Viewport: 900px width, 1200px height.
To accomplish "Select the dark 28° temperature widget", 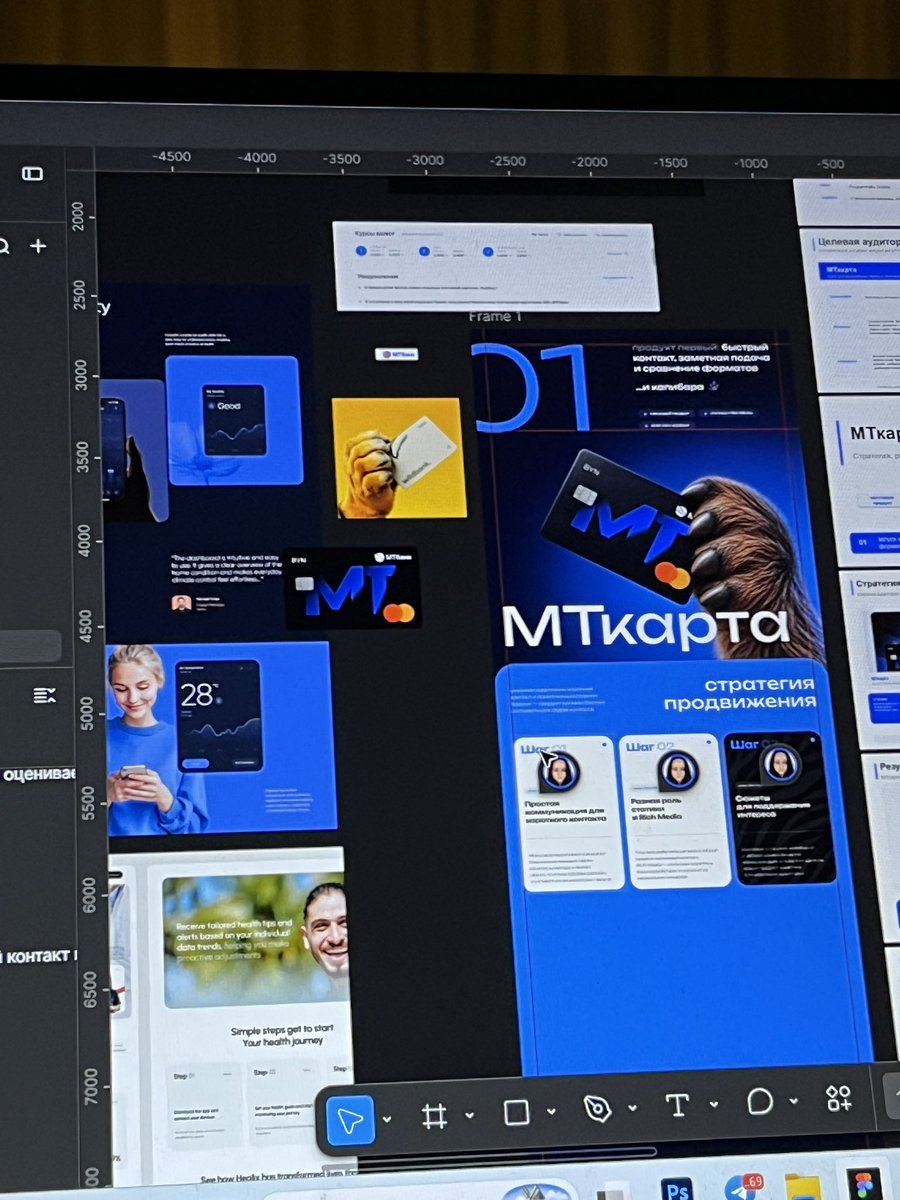I will tap(220, 715).
